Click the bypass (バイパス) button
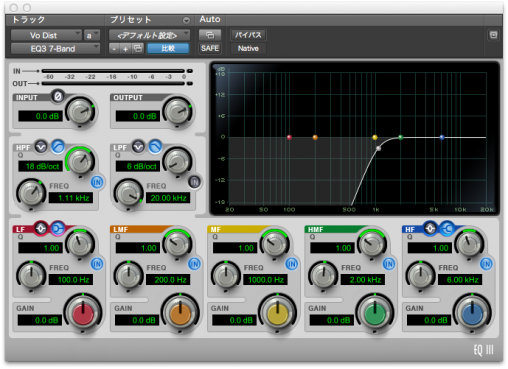 pyautogui.click(x=248, y=35)
